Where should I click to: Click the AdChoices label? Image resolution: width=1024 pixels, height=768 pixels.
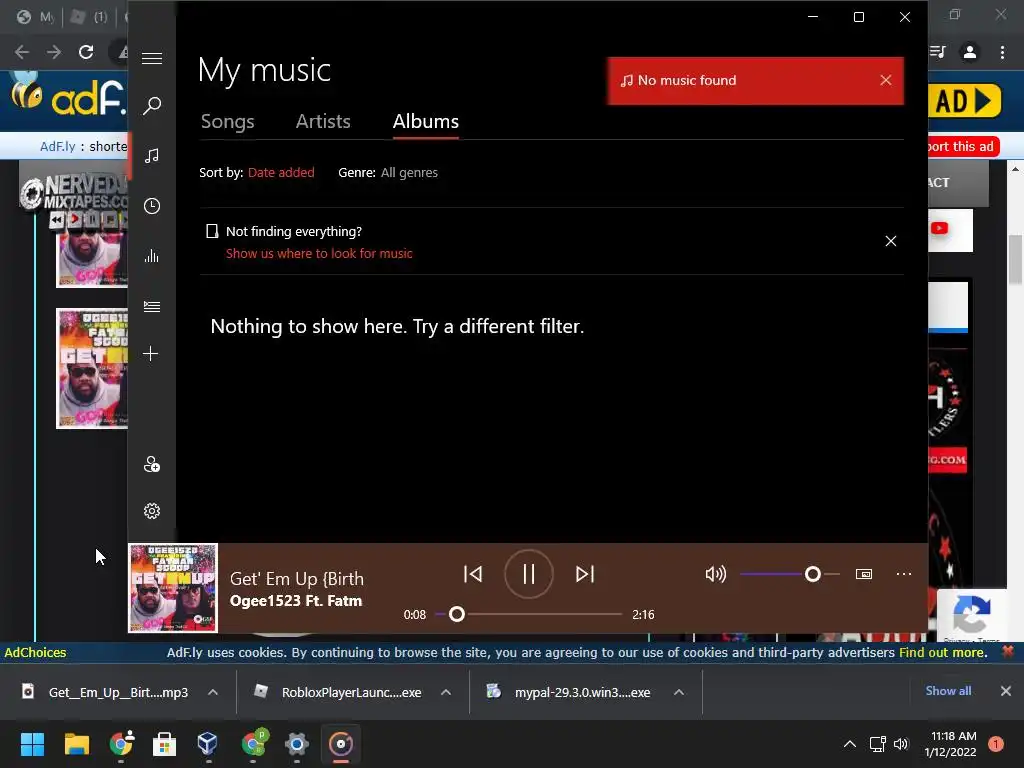pos(35,652)
